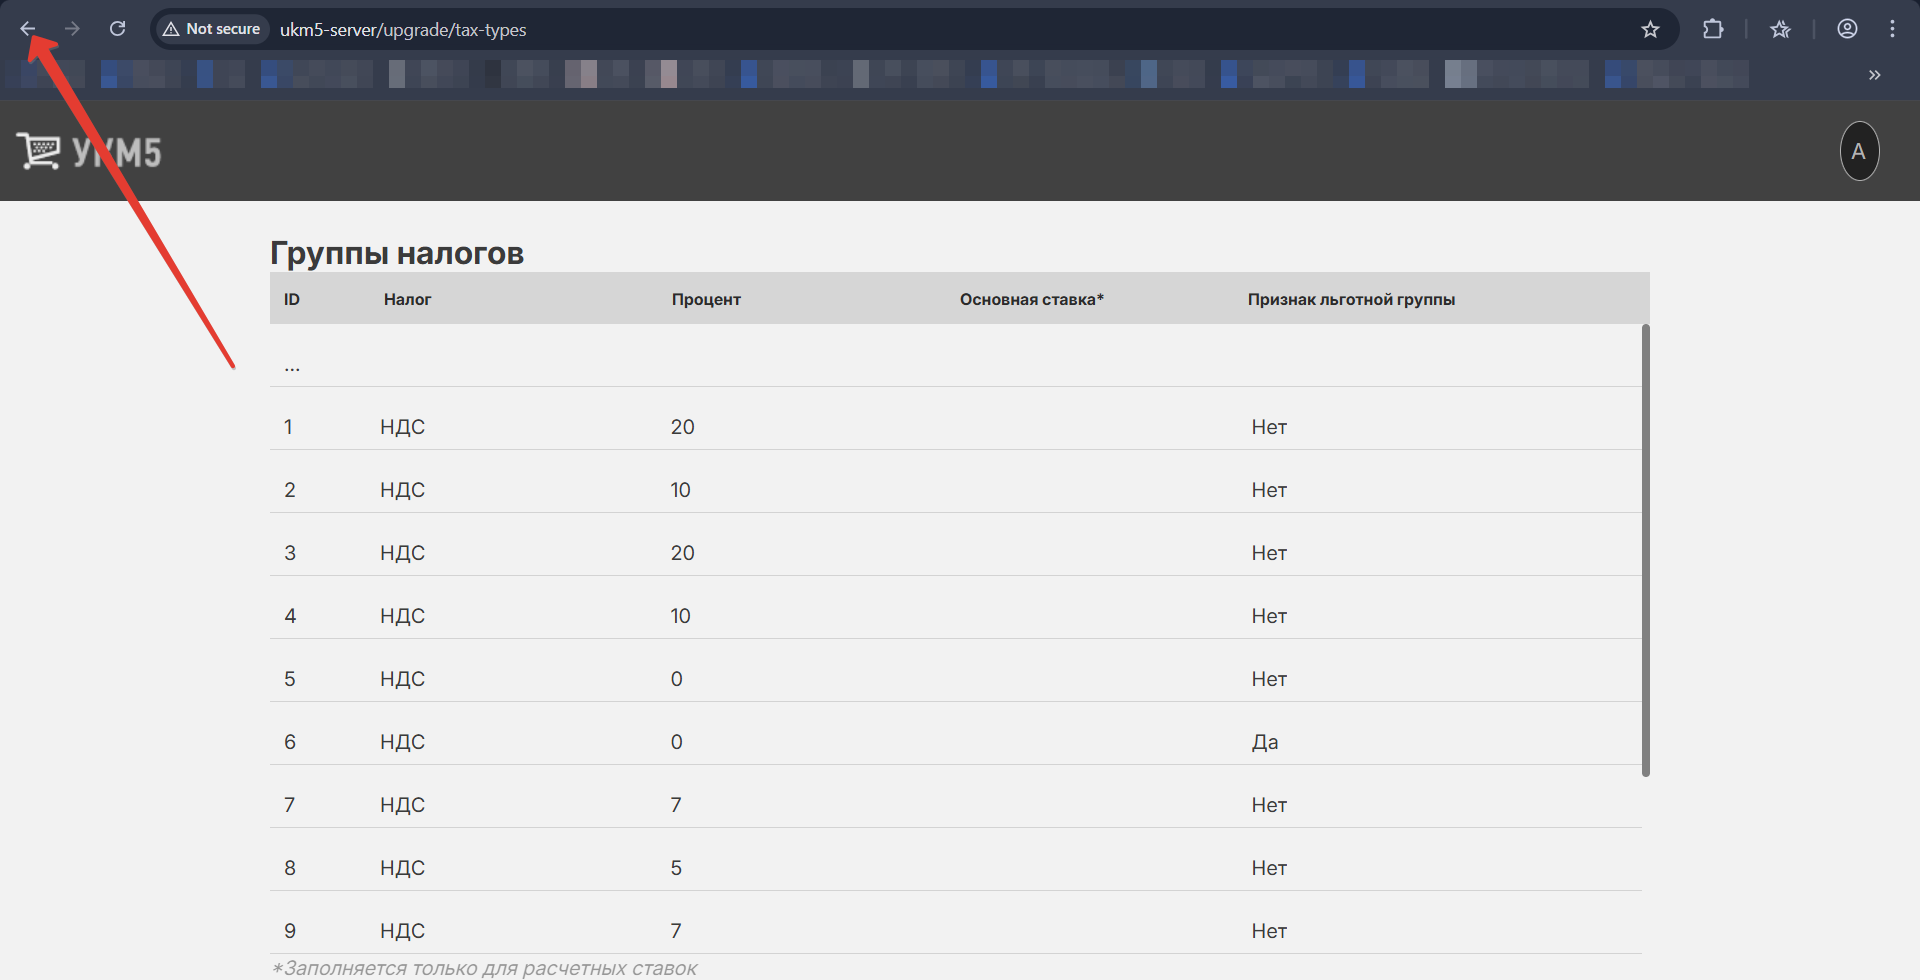The image size is (1920, 980).
Task: Click the shopping cart logo icon
Action: click(x=38, y=152)
